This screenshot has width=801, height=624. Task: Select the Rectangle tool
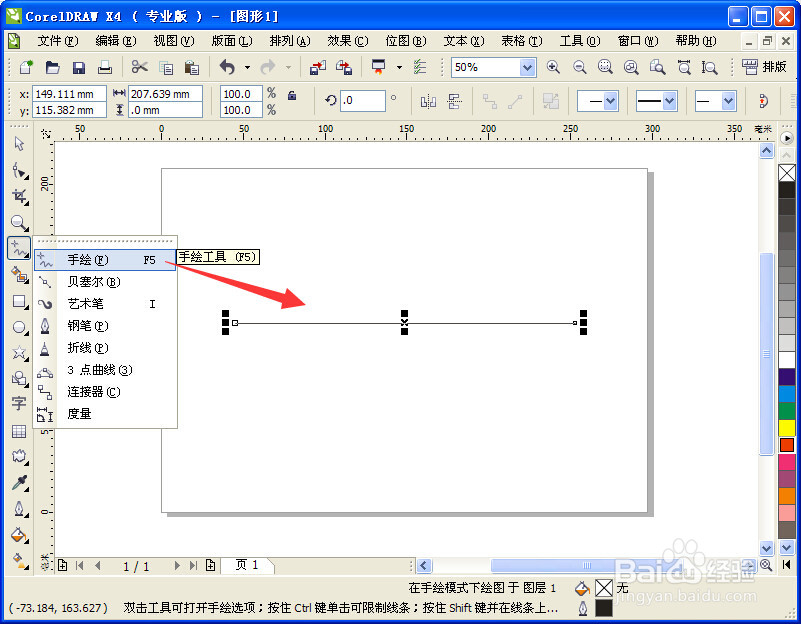point(18,302)
